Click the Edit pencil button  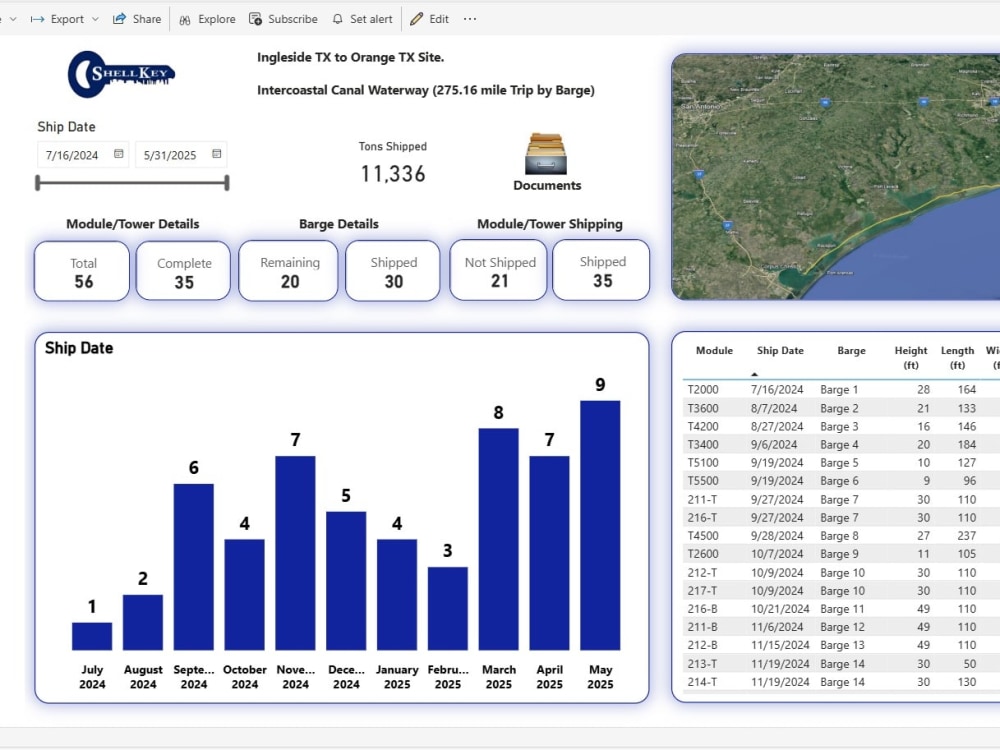coord(429,19)
